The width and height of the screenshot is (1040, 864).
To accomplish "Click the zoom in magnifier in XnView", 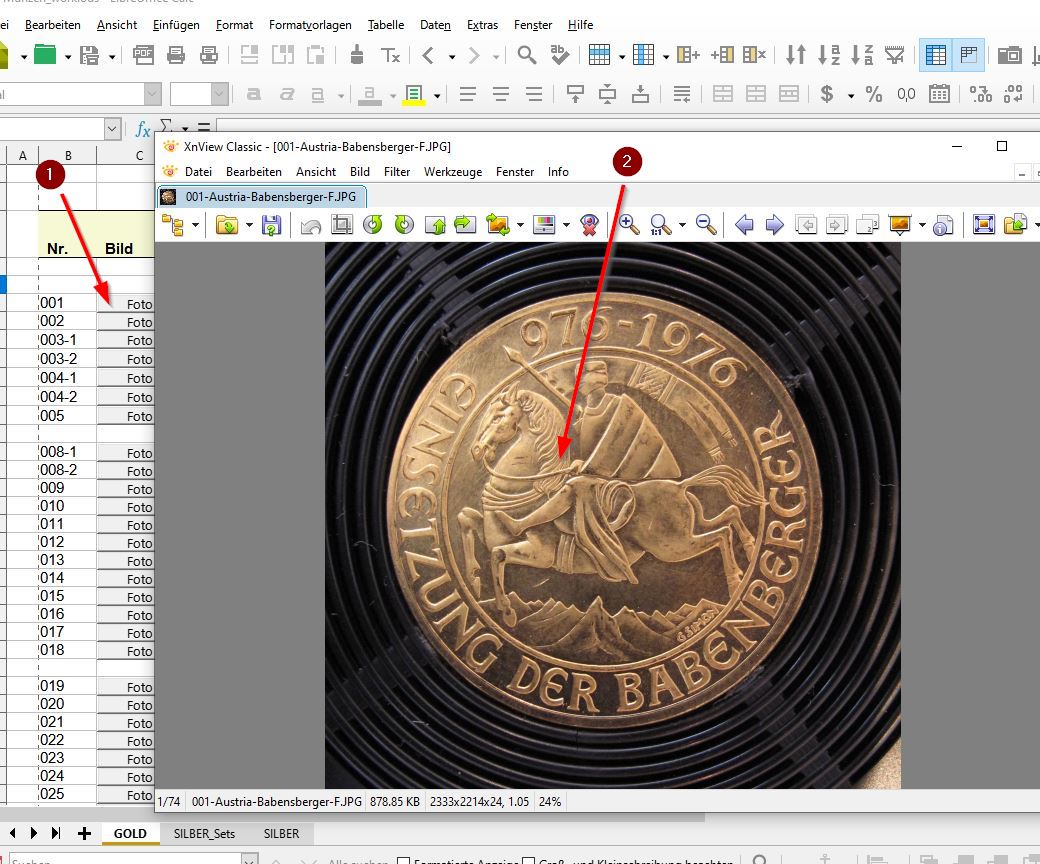I will tap(629, 225).
